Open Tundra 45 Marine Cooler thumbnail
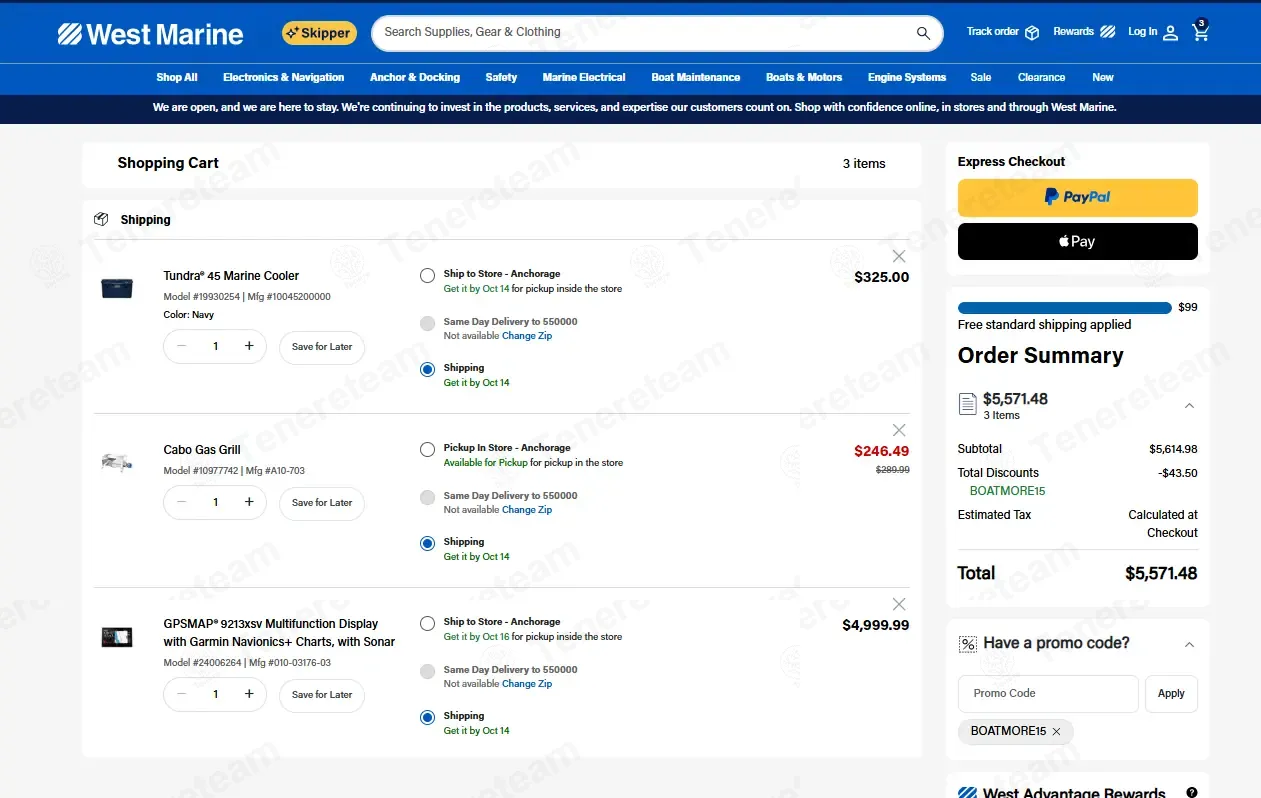 (117, 288)
